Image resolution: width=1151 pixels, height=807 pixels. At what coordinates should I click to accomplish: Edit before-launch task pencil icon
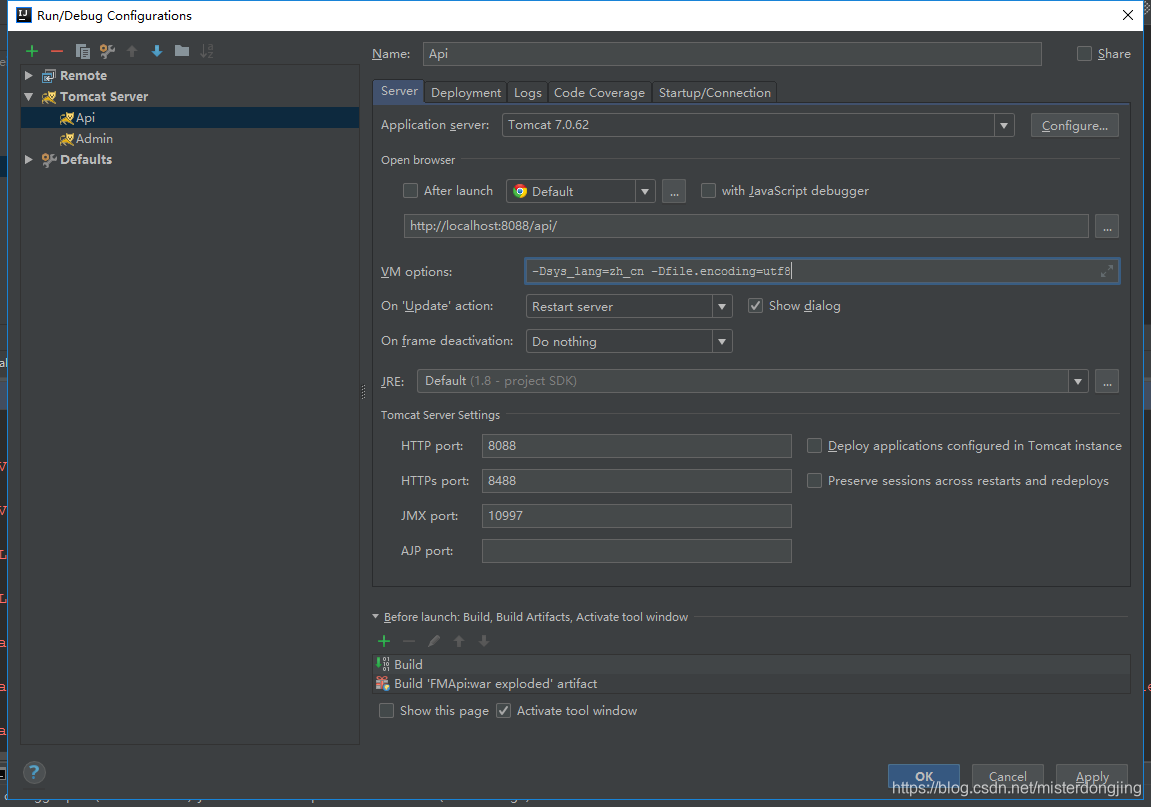434,641
